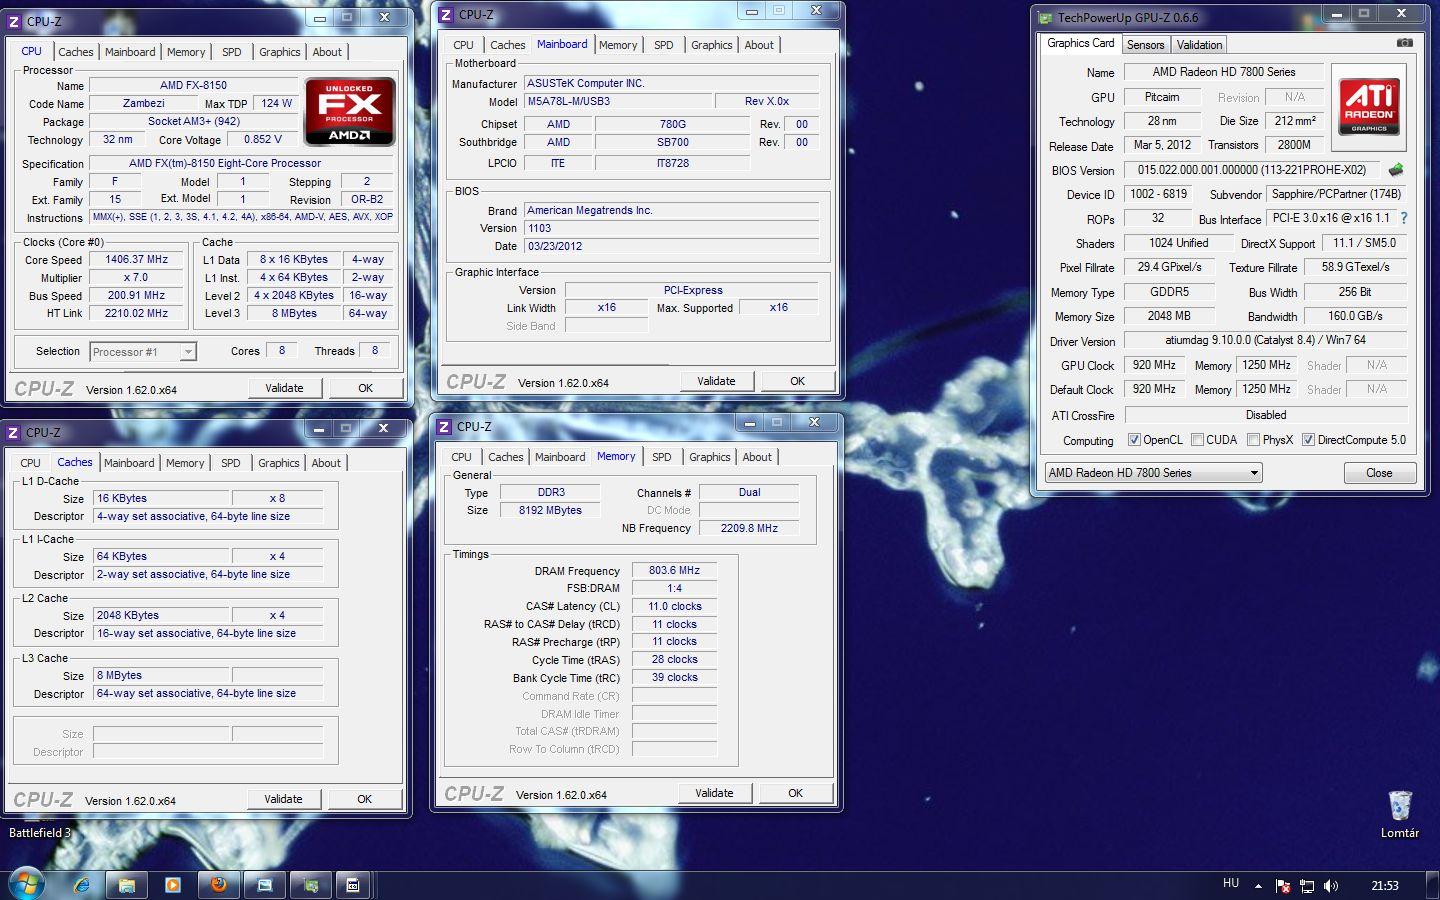Click the DRAM Frequency 803.6 MHz value
1440x900 pixels.
coord(674,570)
